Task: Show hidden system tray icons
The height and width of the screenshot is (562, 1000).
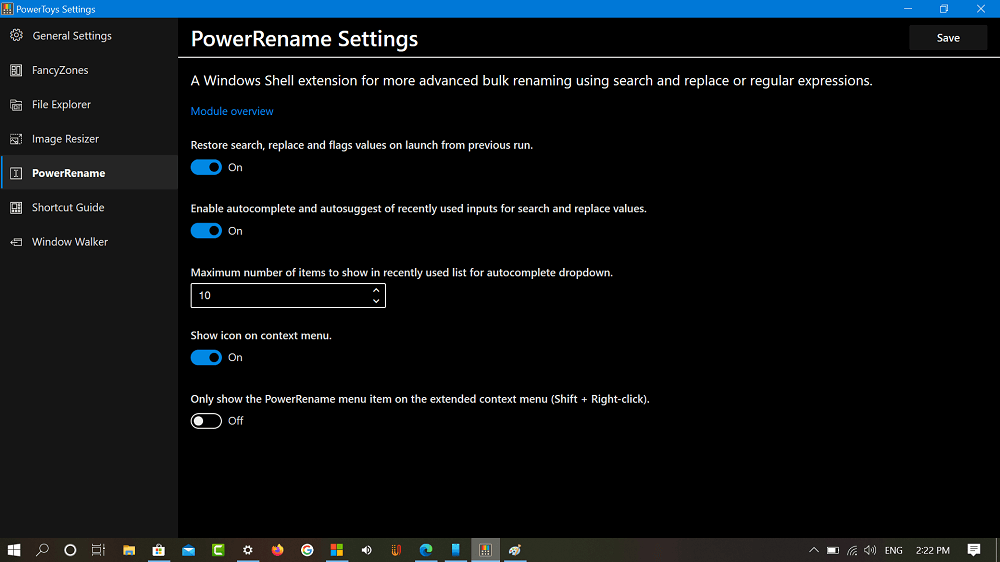Action: [x=814, y=550]
